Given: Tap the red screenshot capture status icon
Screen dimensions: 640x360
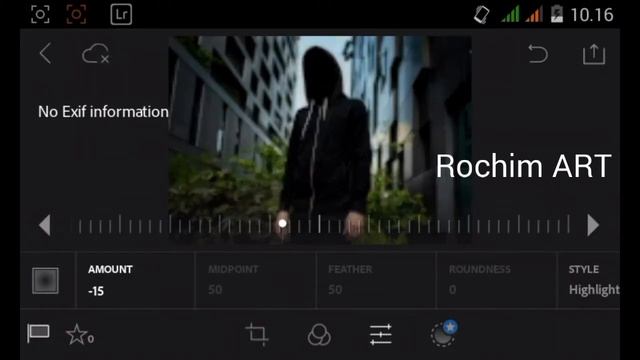Looking at the screenshot, I should pos(76,14).
